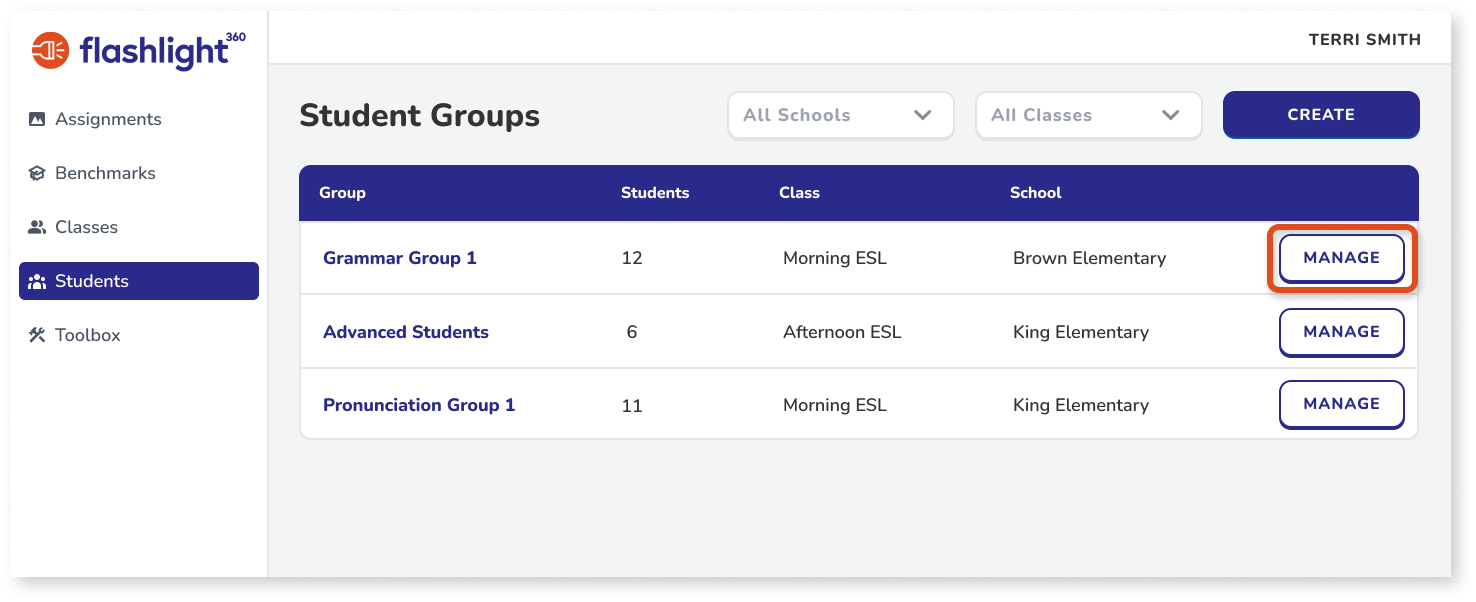Click the CREATE button
Screen dimensions: 1476x602
1320,114
